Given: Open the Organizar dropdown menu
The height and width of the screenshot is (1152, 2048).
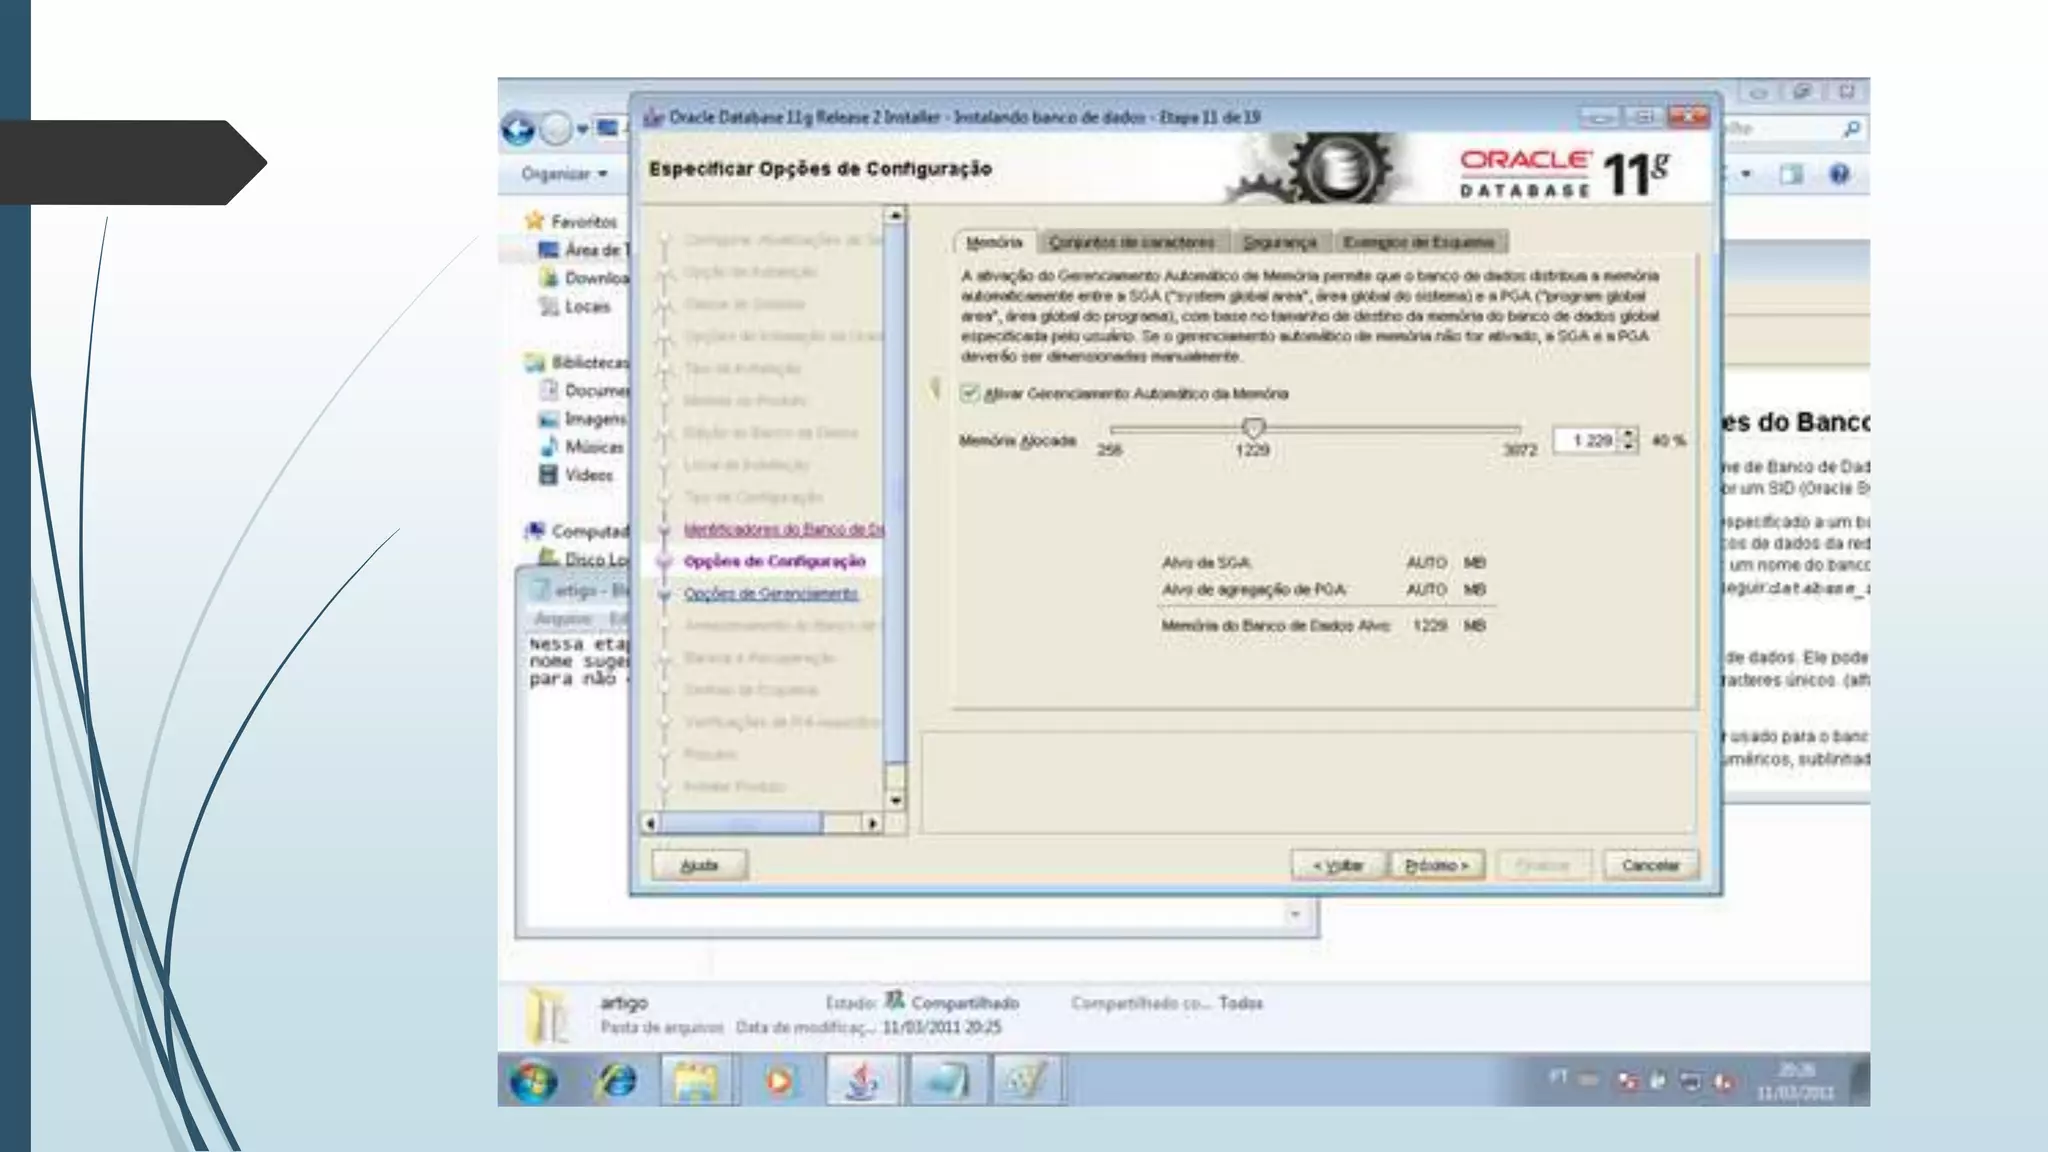Looking at the screenshot, I should pos(564,174).
